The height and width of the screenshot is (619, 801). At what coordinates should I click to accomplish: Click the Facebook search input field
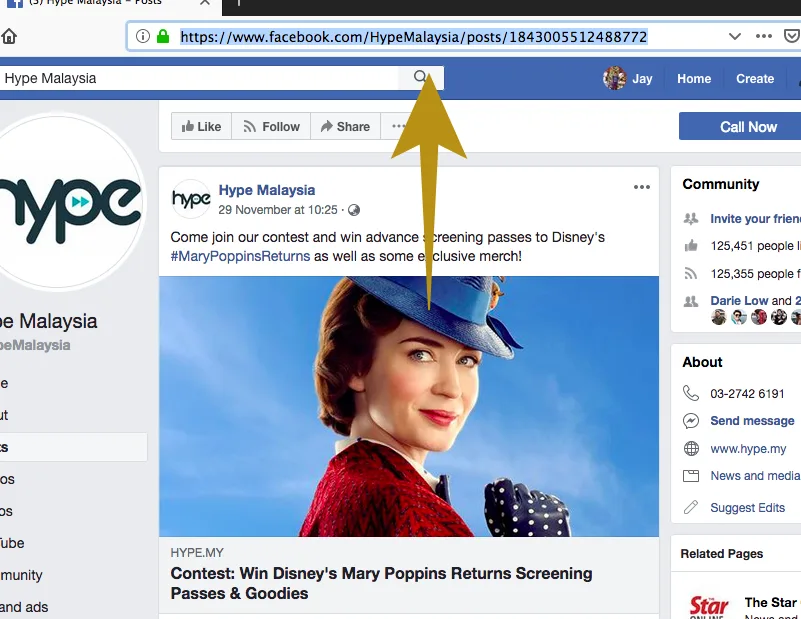click(200, 78)
